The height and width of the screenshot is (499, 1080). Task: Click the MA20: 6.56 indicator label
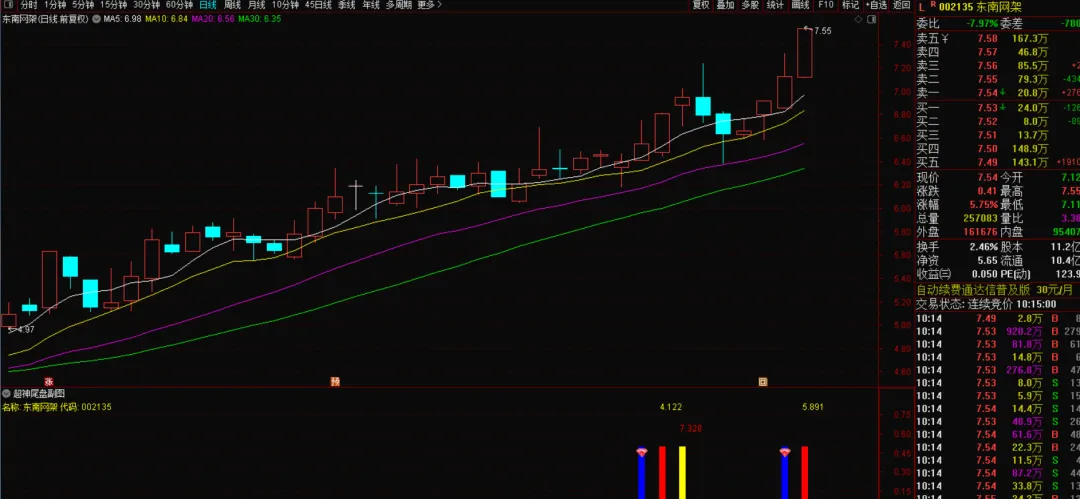pos(213,19)
